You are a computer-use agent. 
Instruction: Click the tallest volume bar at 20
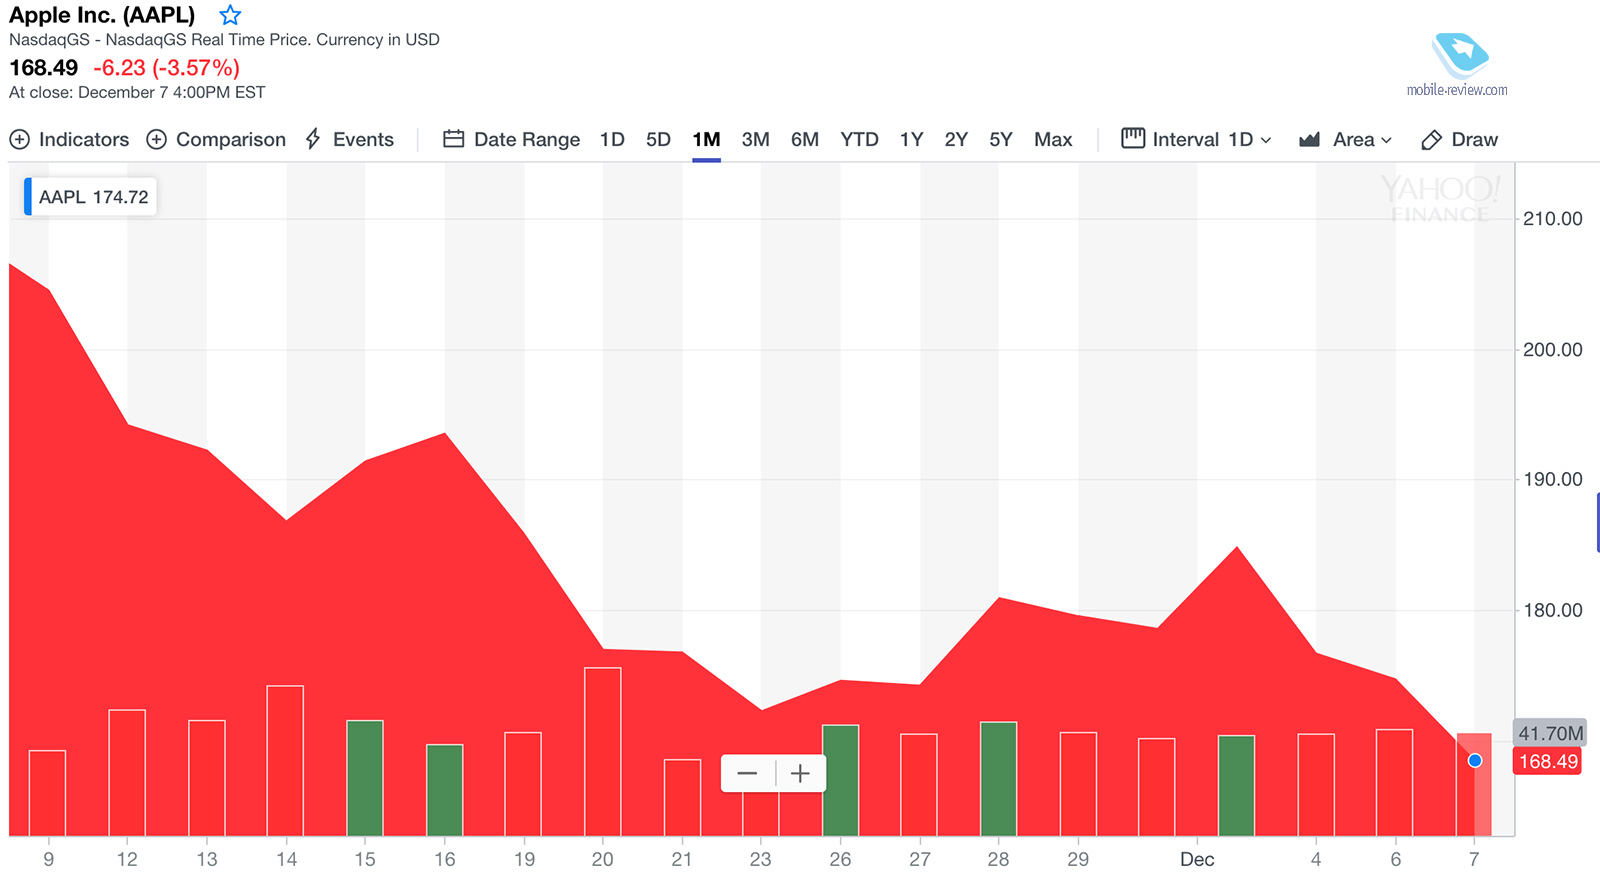[x=603, y=751]
